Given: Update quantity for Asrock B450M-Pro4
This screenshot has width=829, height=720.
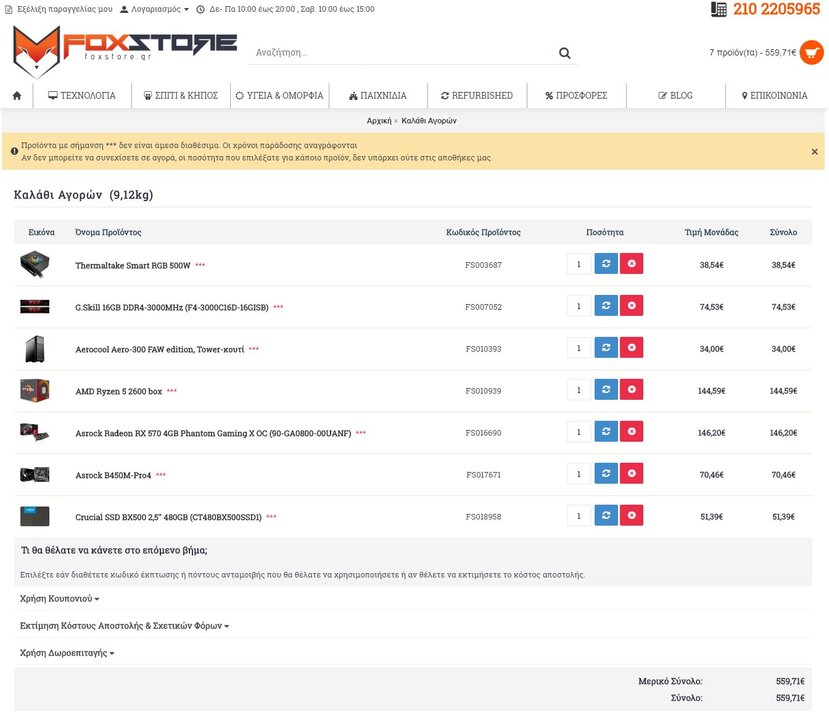Looking at the screenshot, I should click(x=606, y=474).
